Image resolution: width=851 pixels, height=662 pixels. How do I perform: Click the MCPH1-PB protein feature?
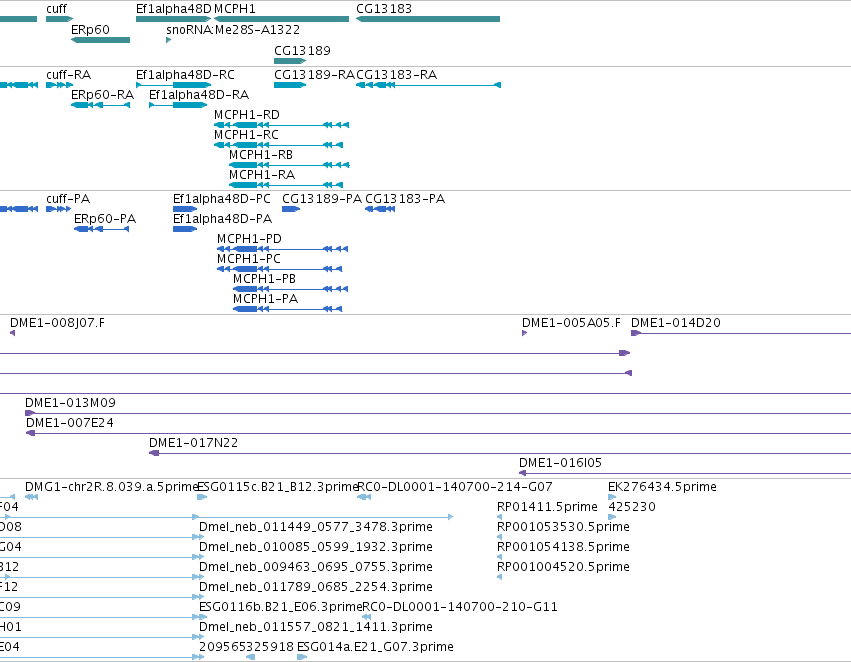tap(290, 289)
